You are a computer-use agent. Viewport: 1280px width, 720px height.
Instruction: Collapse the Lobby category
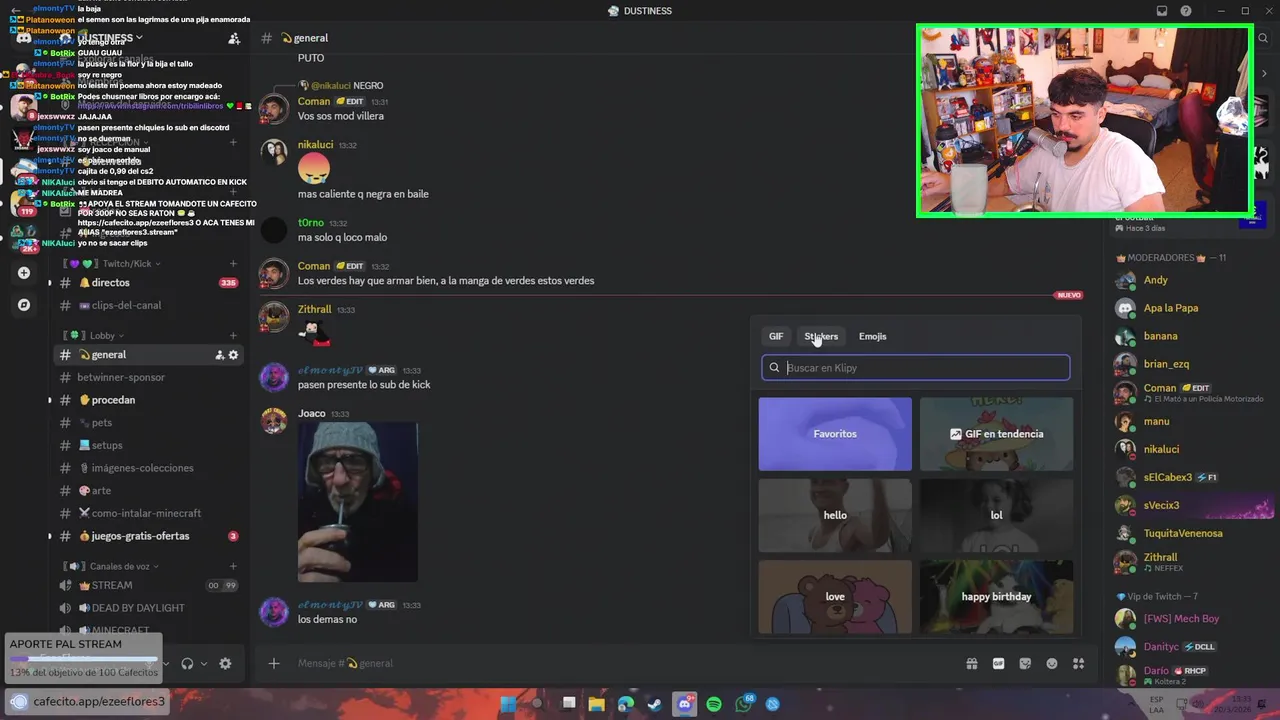point(95,335)
